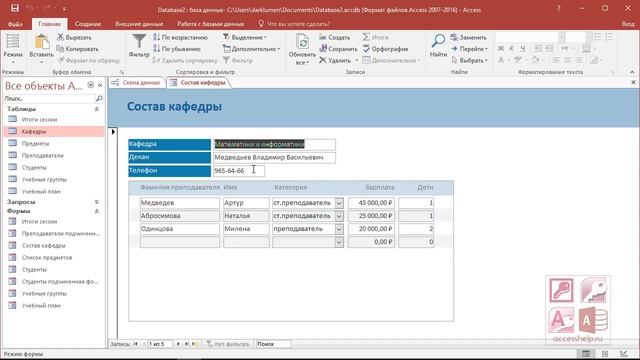The width and height of the screenshot is (640, 360).
Task: Open the Перейти dropdown
Action: click(x=469, y=49)
